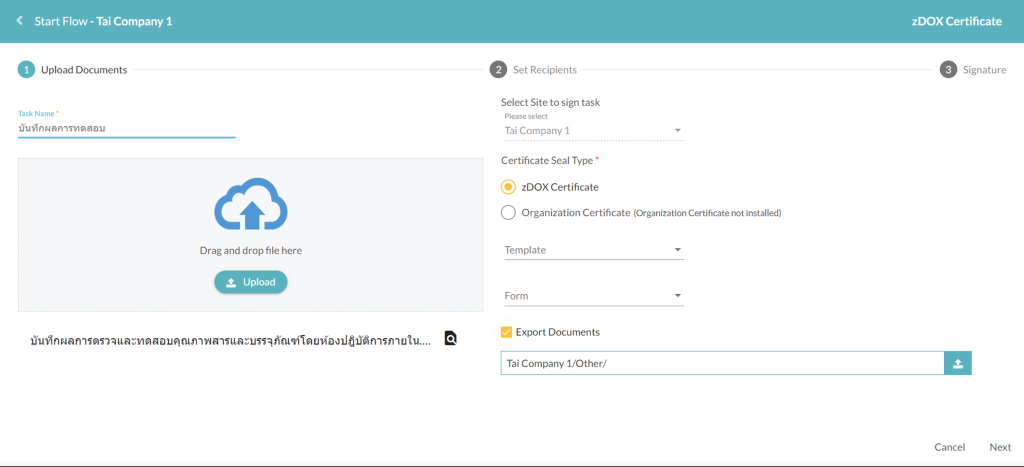Go to the Set Recipients step
This screenshot has width=1024, height=467.
[544, 70]
